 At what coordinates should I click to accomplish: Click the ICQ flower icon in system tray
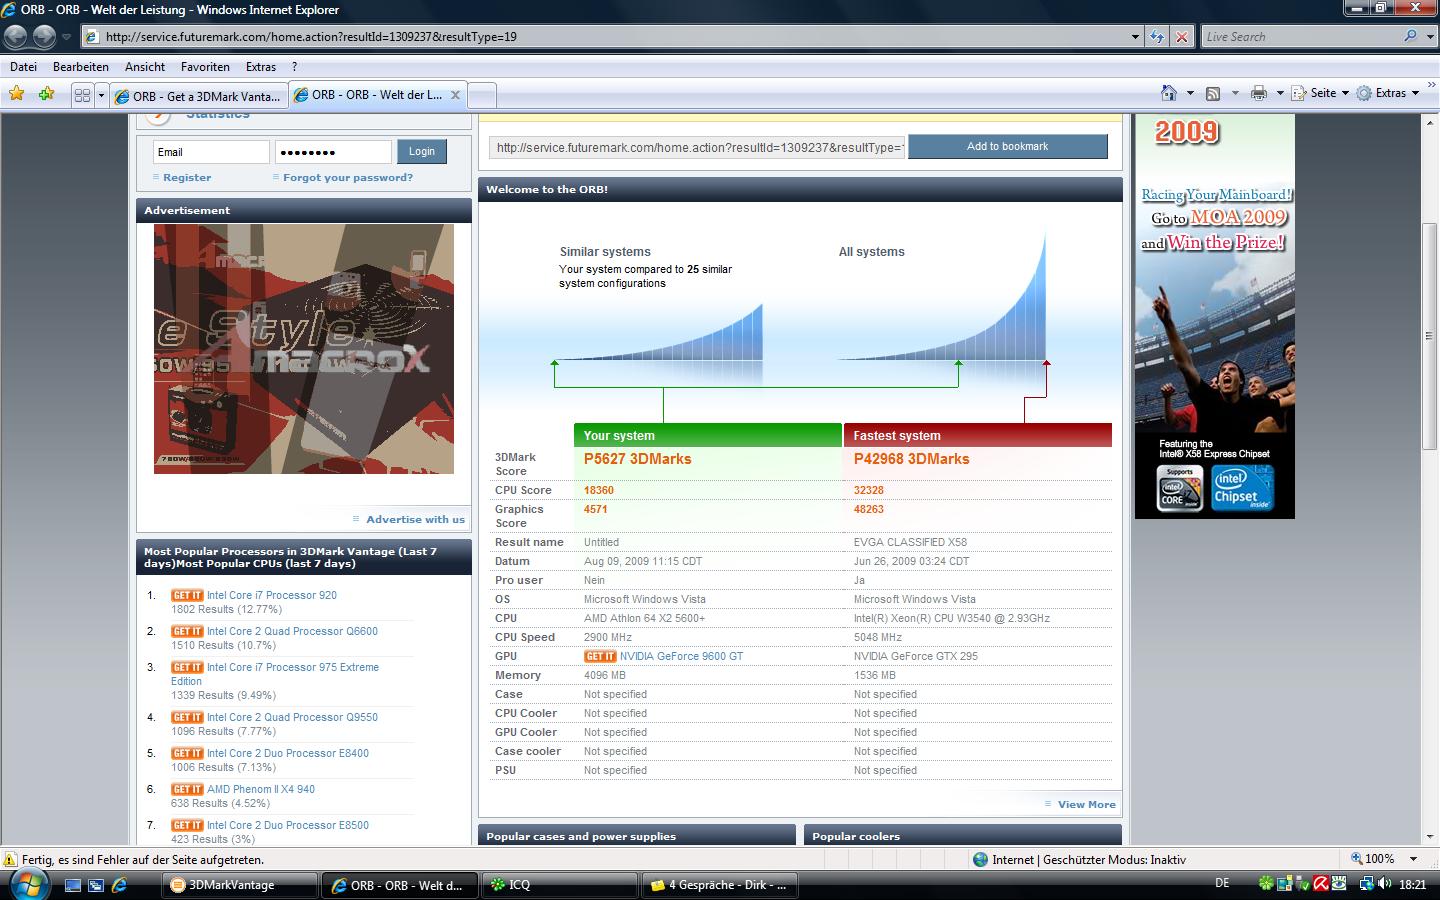tap(1266, 884)
